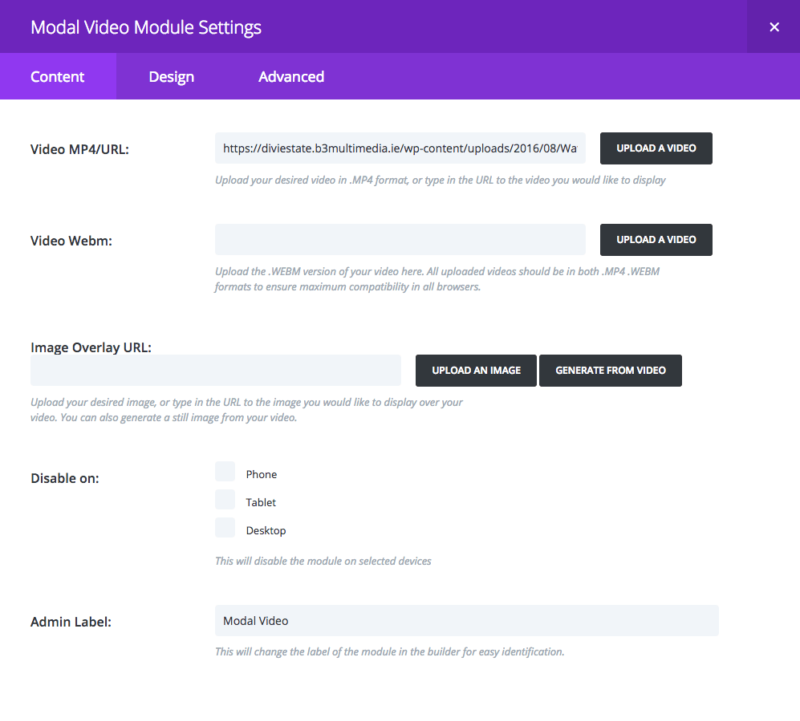
Task: Click the Admin Label input field
Action: pyautogui.click(x=467, y=620)
